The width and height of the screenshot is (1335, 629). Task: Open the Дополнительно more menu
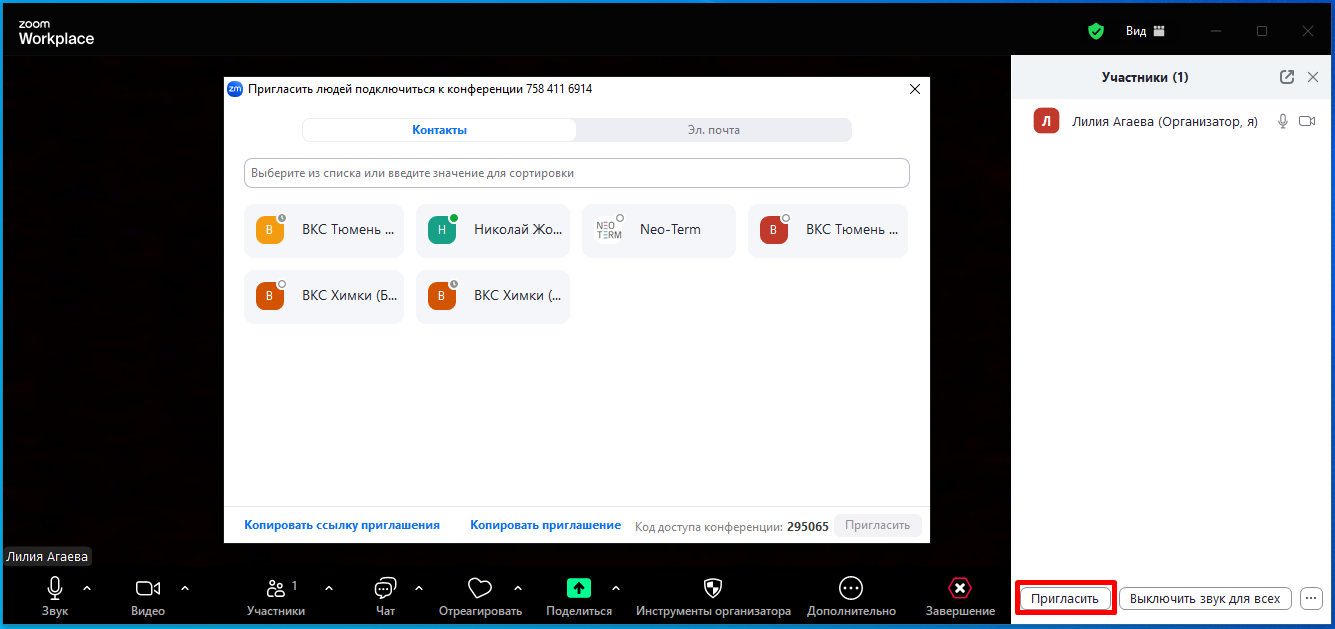click(x=851, y=596)
